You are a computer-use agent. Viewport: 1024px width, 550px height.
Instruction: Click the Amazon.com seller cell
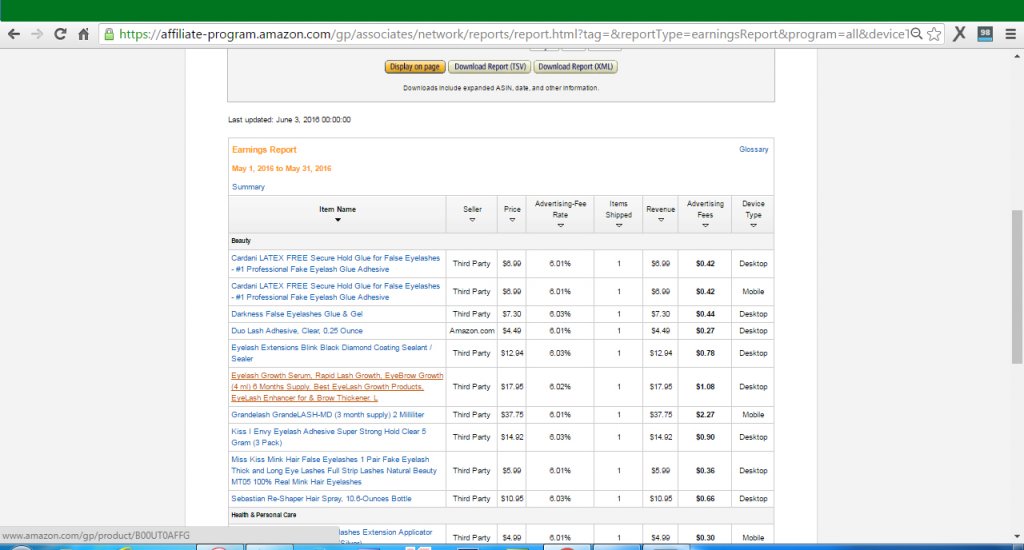[472, 331]
